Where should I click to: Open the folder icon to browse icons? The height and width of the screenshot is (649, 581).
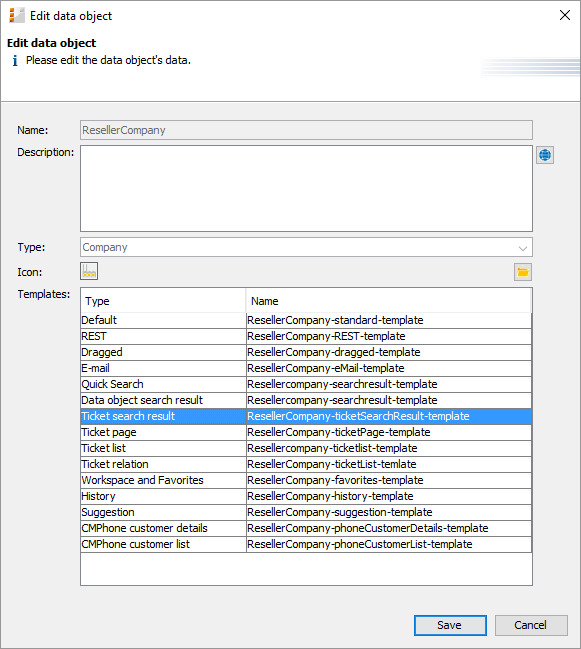523,272
